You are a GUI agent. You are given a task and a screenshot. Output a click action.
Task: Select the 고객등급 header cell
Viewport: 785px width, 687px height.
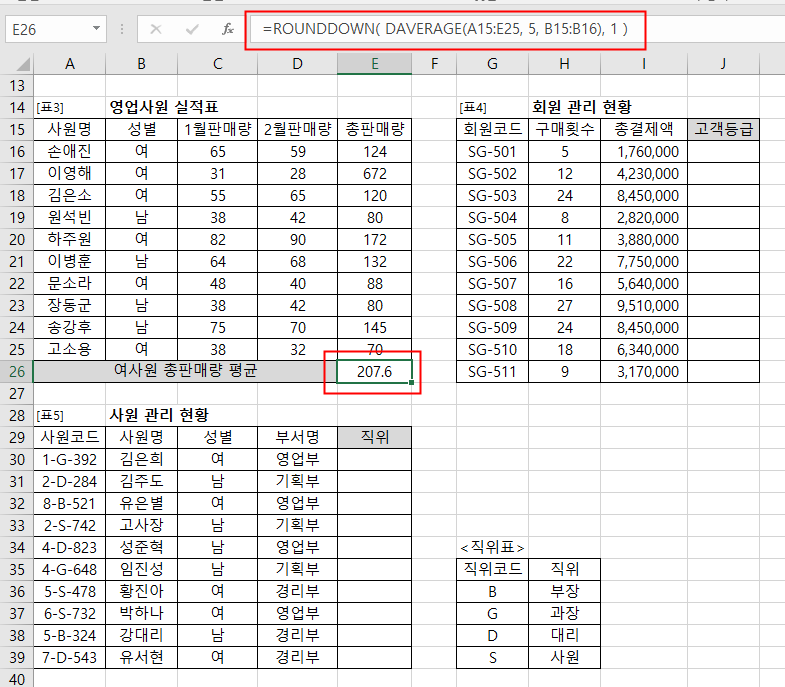point(723,129)
